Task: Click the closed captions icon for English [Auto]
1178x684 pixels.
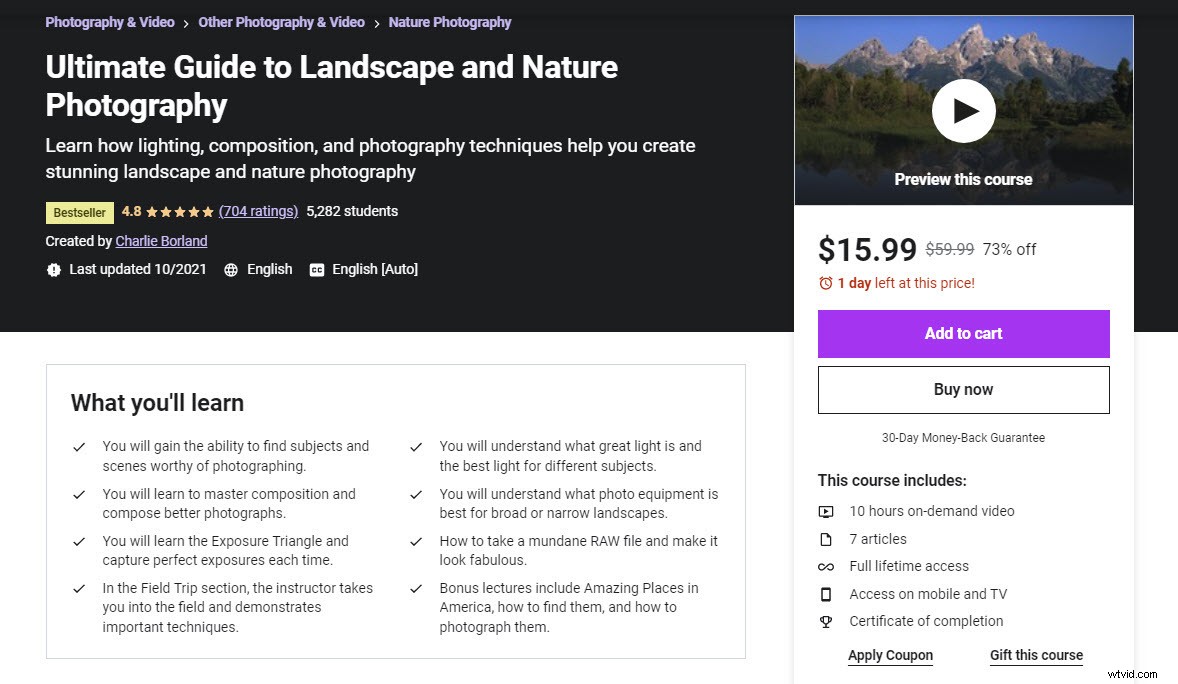Action: (x=316, y=269)
